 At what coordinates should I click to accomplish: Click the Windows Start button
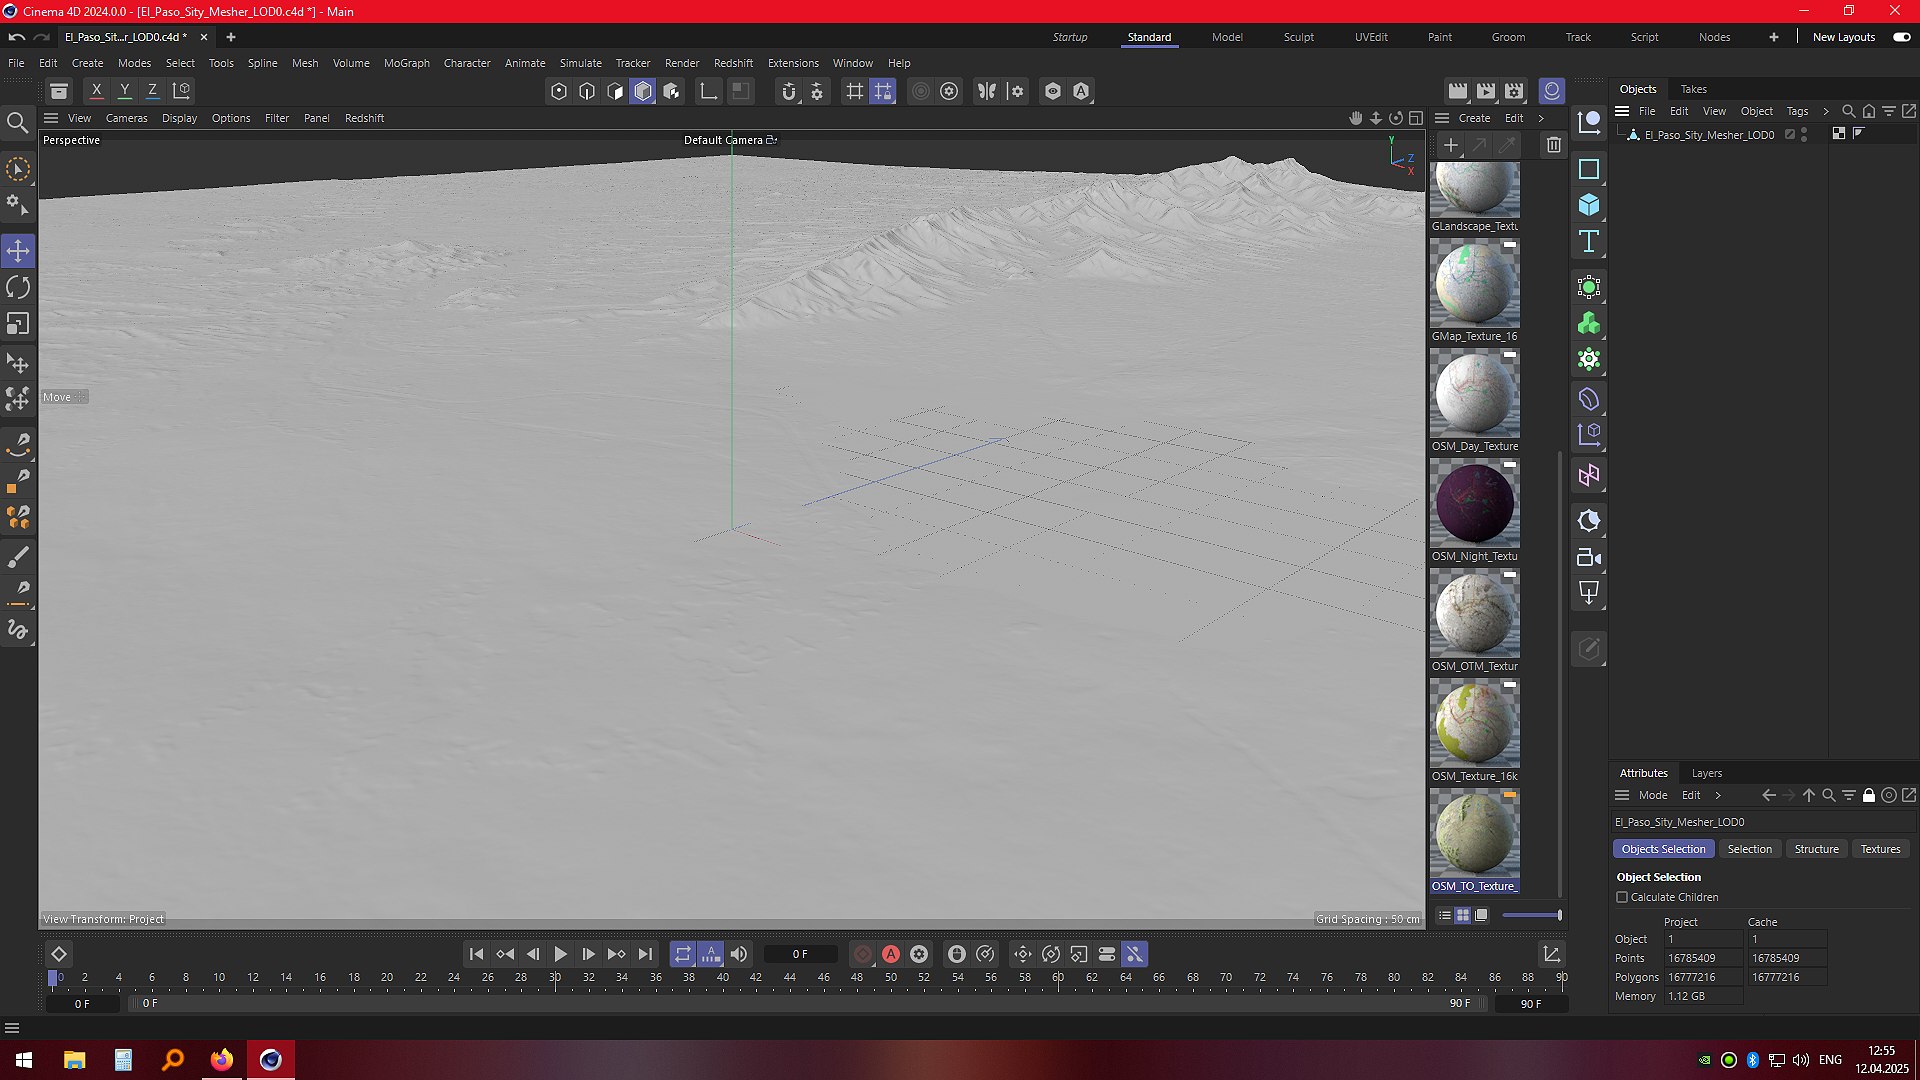pyautogui.click(x=24, y=1060)
